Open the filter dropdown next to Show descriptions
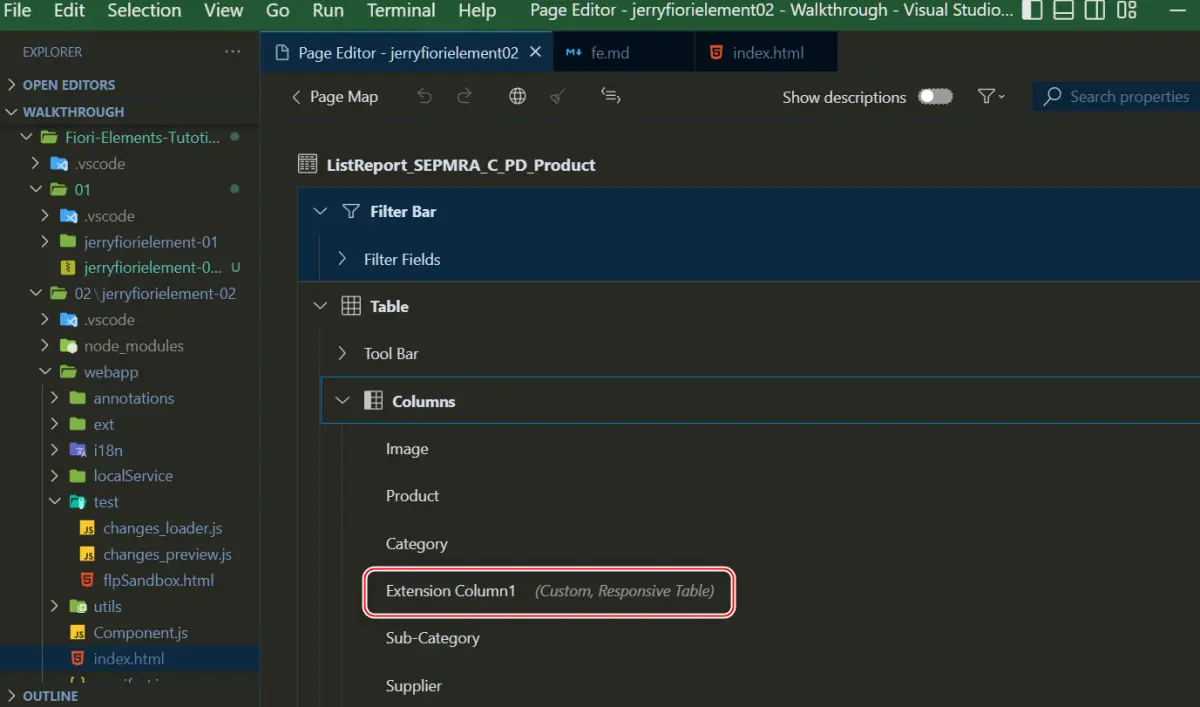 point(990,97)
